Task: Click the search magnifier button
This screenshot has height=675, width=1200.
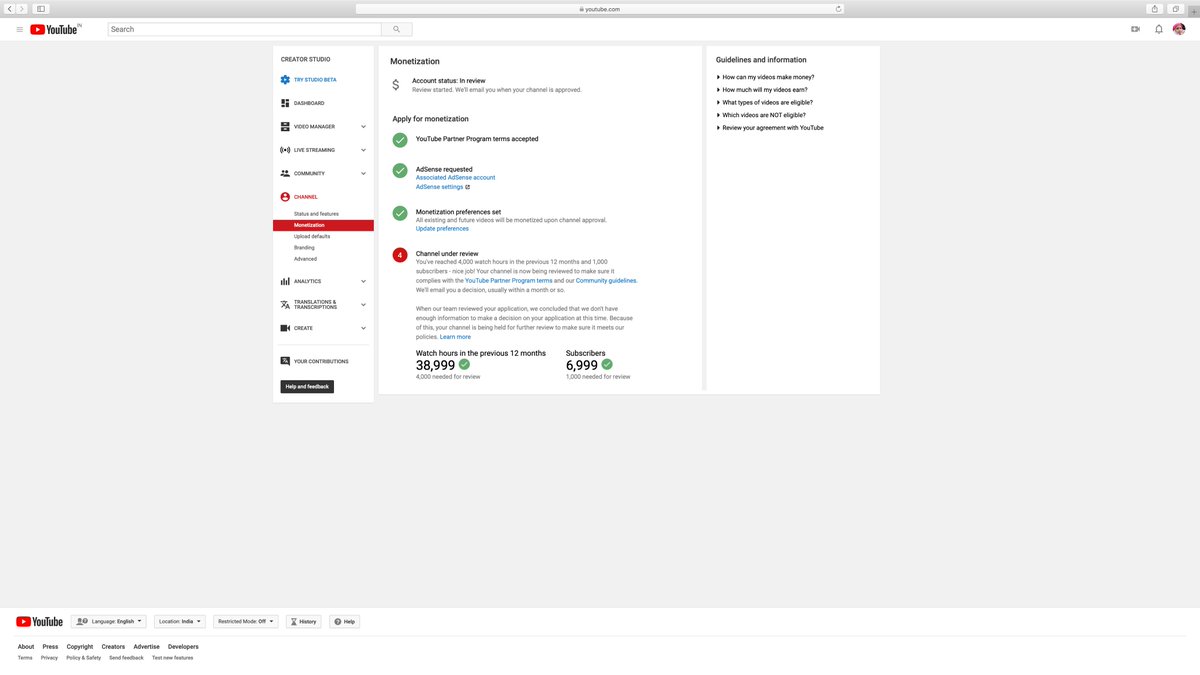Action: [397, 29]
